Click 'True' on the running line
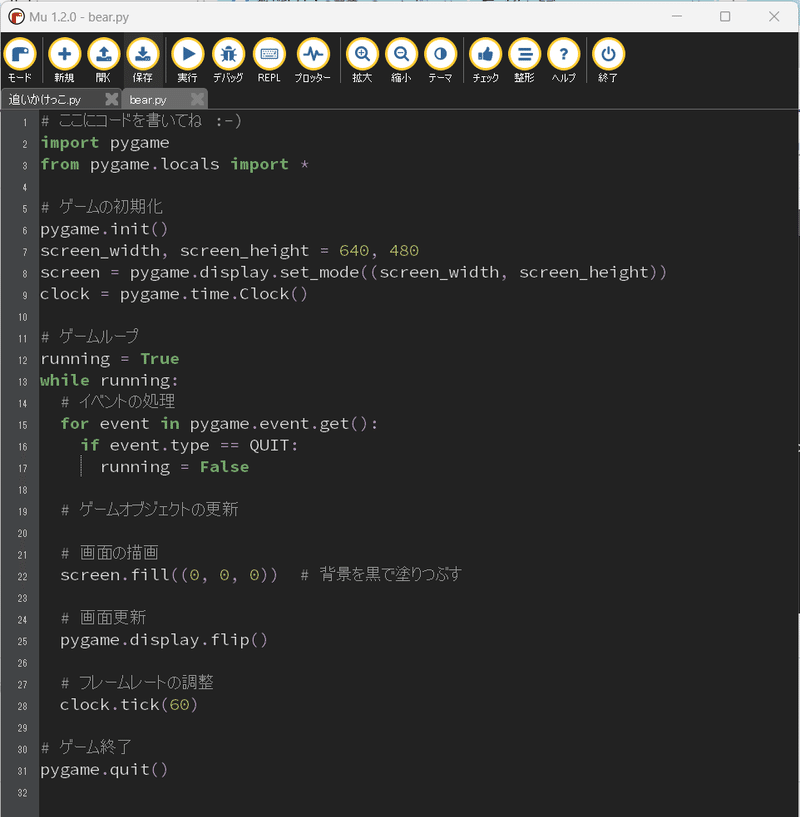800x817 pixels. click(x=159, y=358)
